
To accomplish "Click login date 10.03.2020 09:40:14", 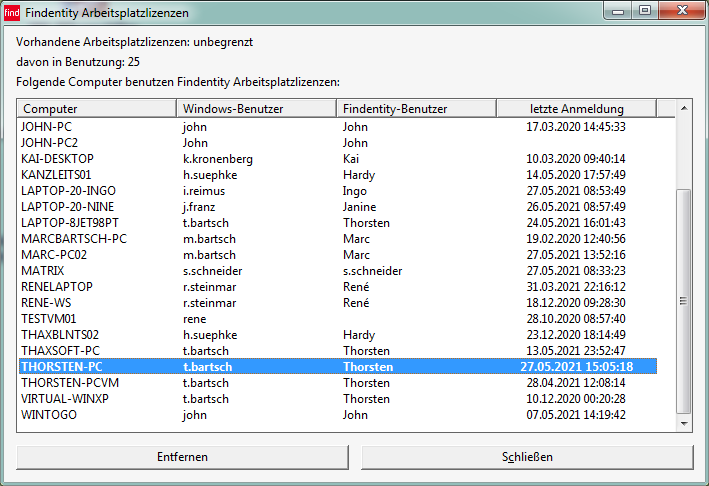I will [576, 159].
